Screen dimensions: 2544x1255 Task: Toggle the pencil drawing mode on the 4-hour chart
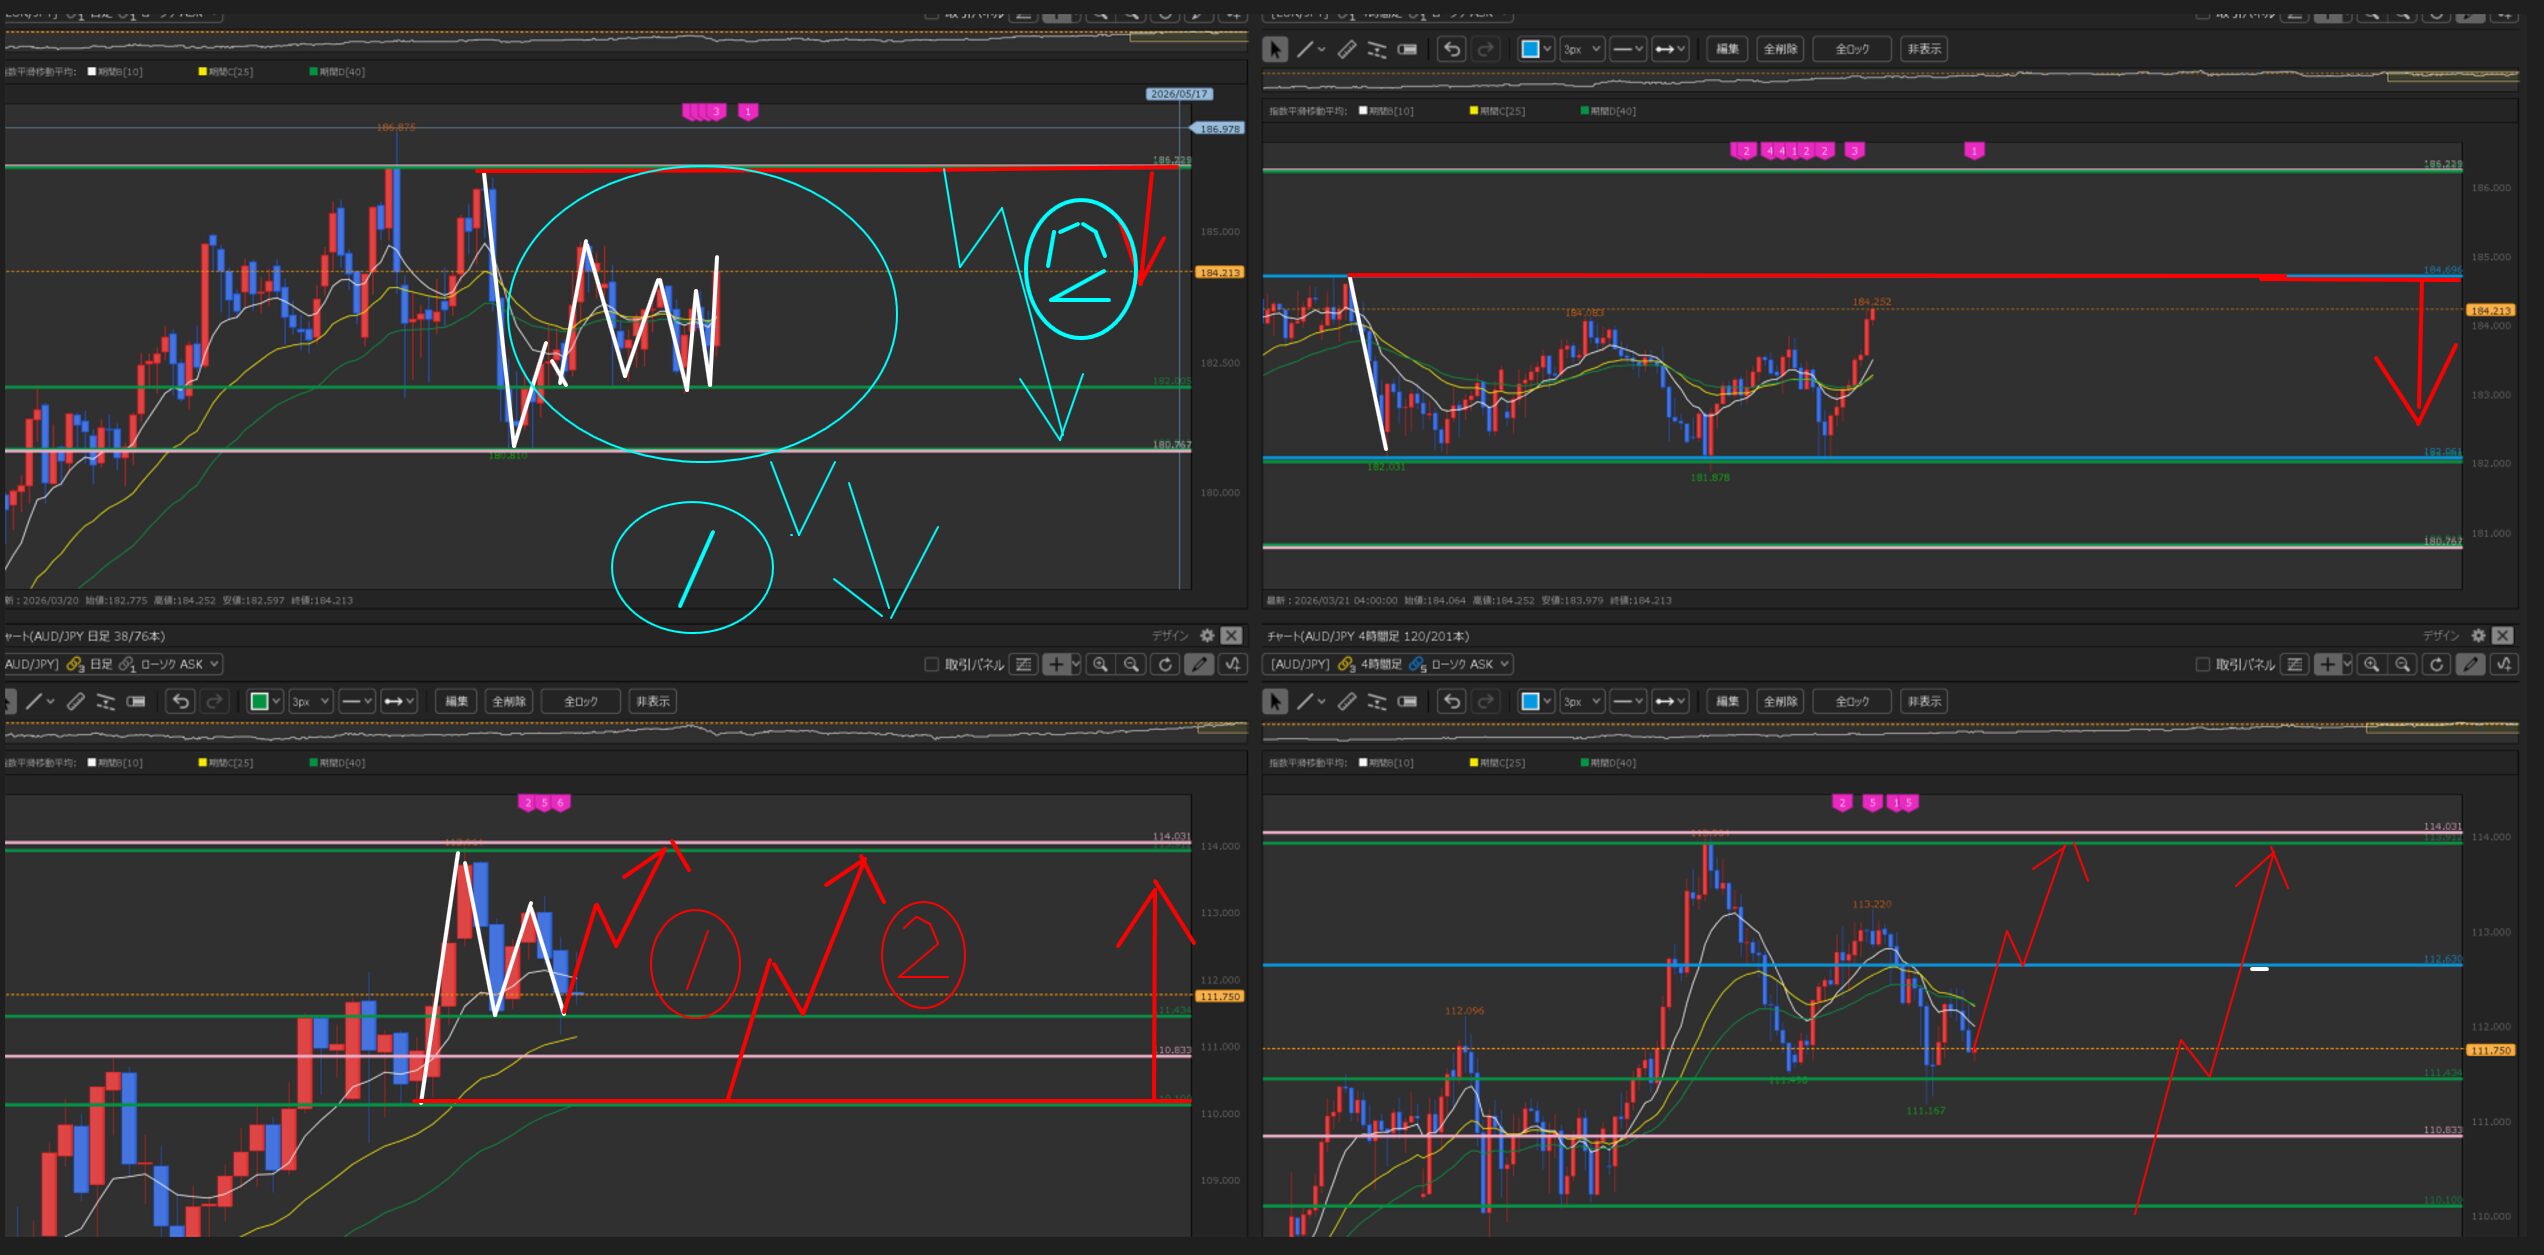(2470, 665)
